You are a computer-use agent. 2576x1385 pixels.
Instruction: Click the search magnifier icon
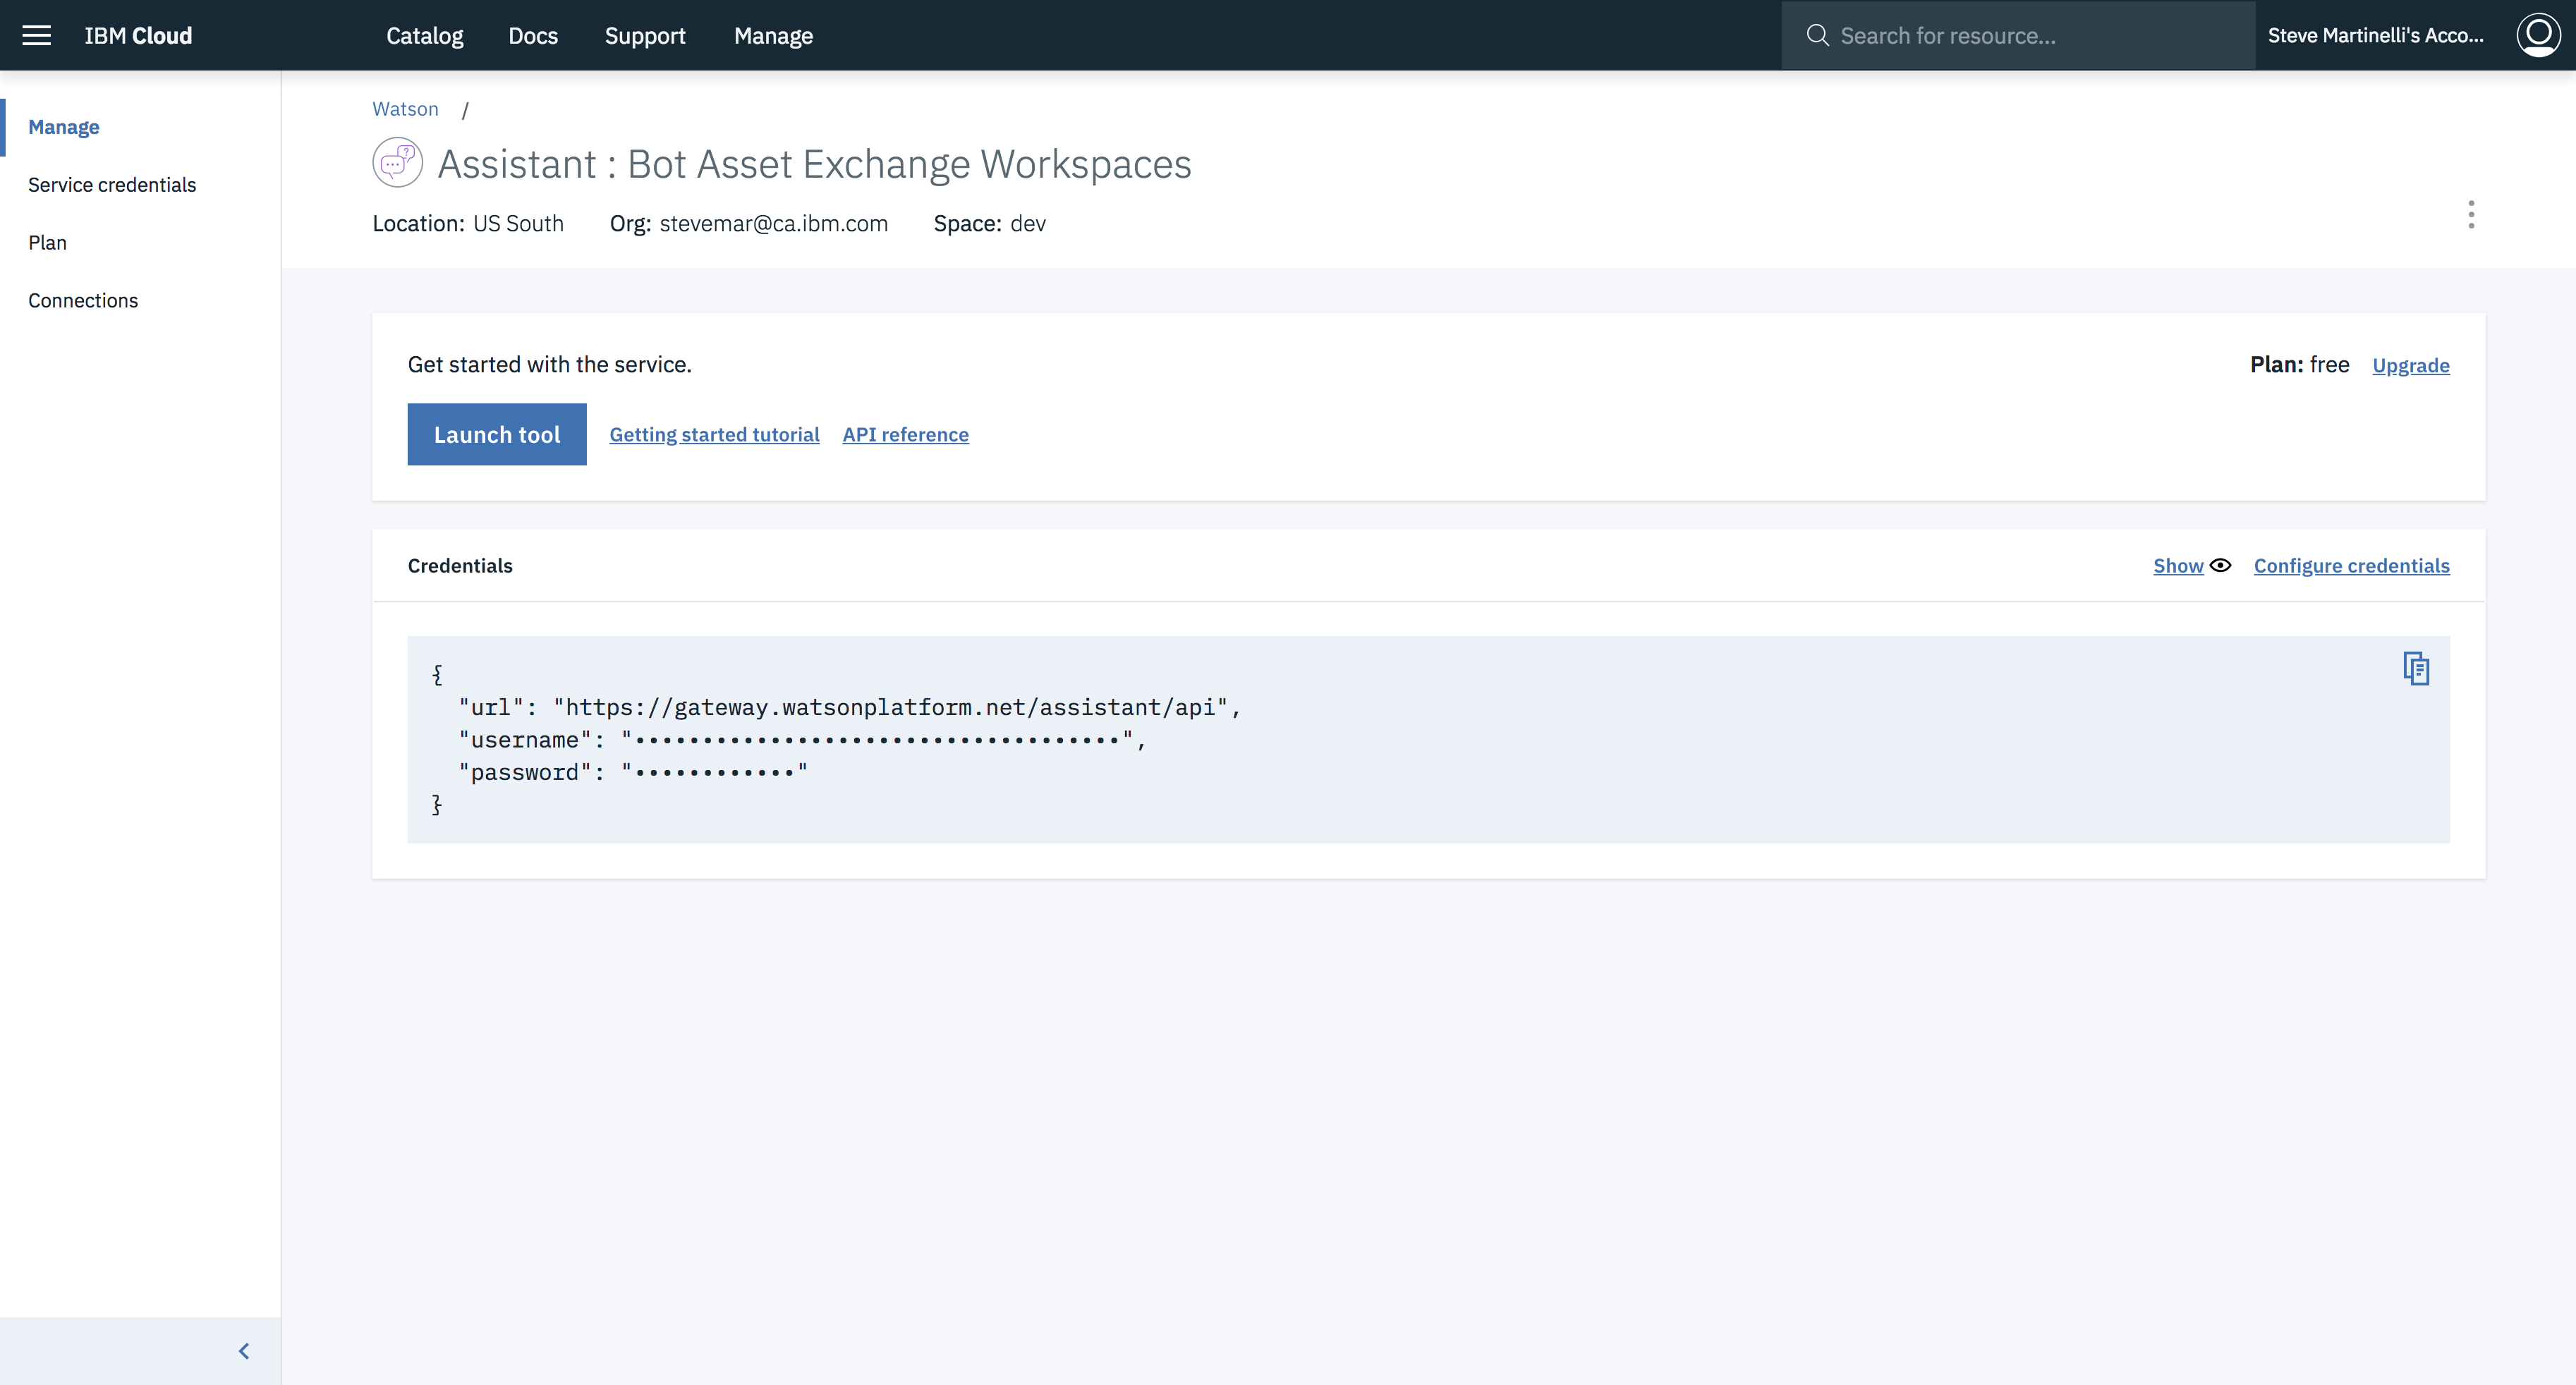1817,36
